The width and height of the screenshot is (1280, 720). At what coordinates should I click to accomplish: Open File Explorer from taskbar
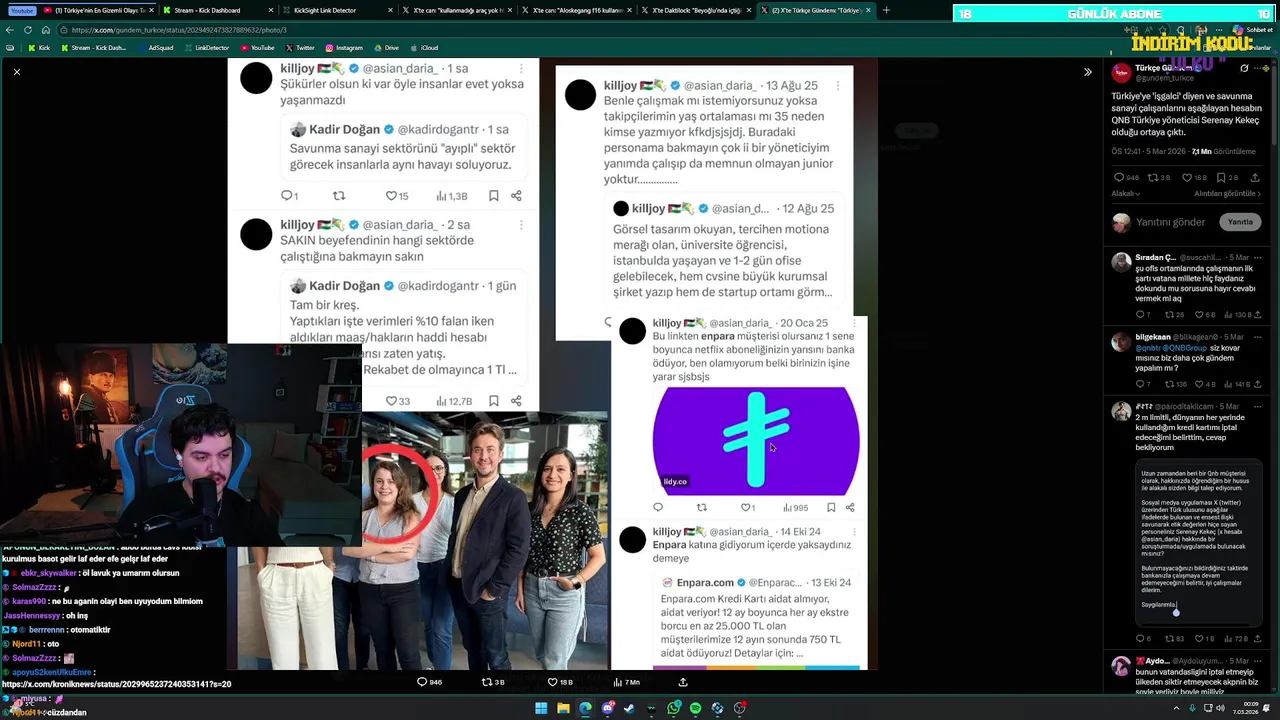pyautogui.click(x=563, y=708)
